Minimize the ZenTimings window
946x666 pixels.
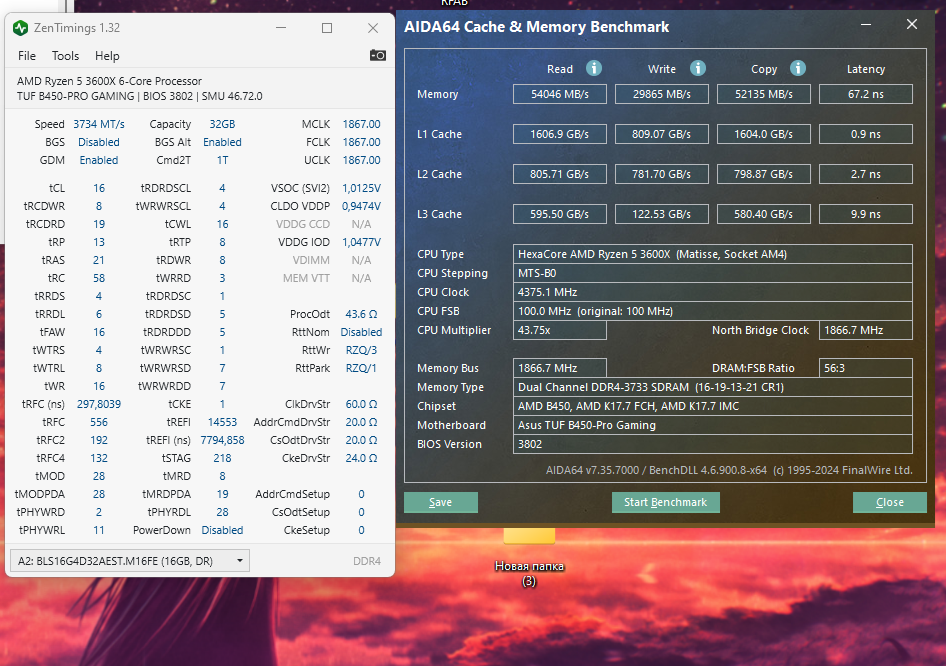[x=281, y=28]
